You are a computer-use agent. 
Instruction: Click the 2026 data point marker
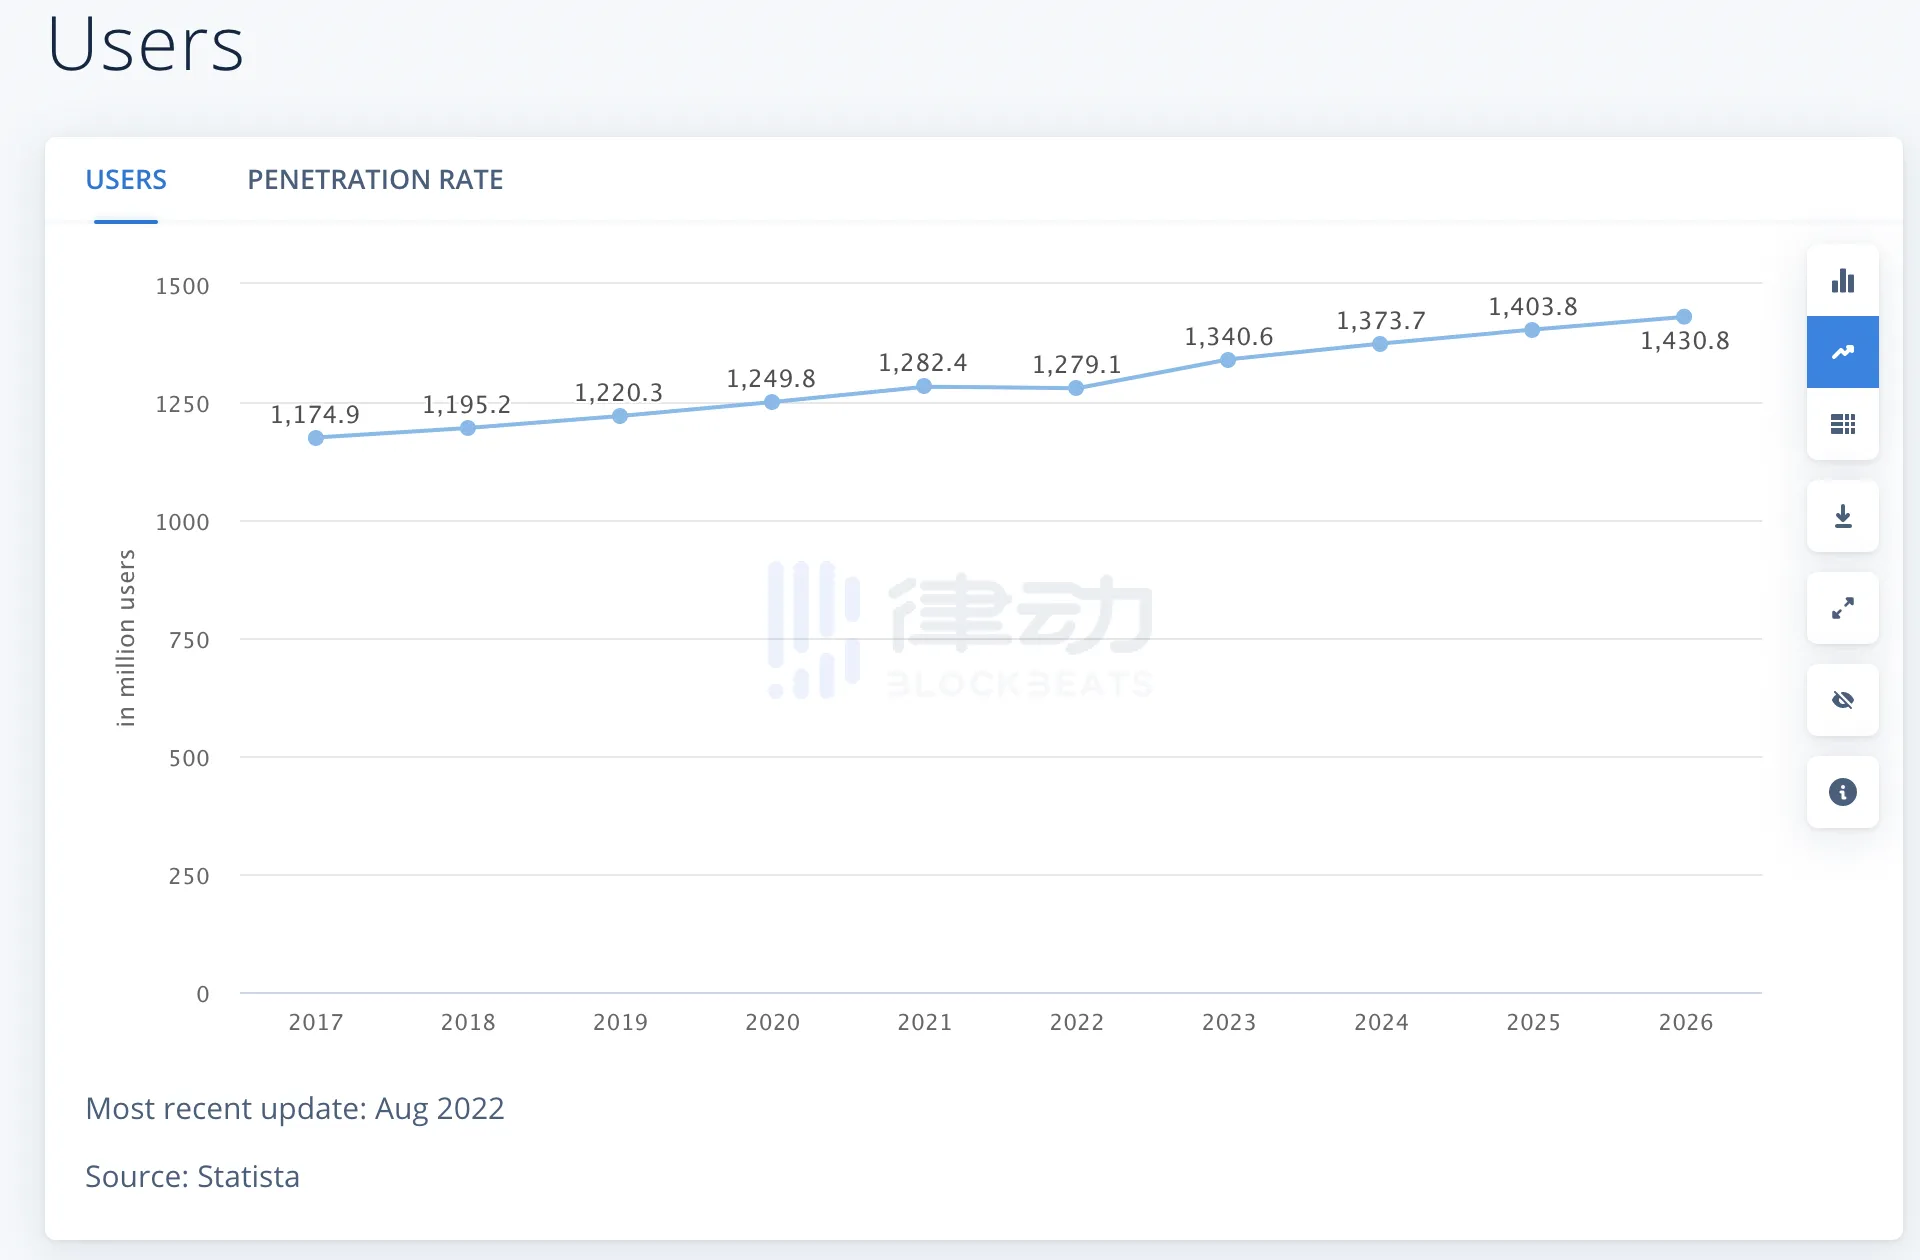(x=1684, y=317)
